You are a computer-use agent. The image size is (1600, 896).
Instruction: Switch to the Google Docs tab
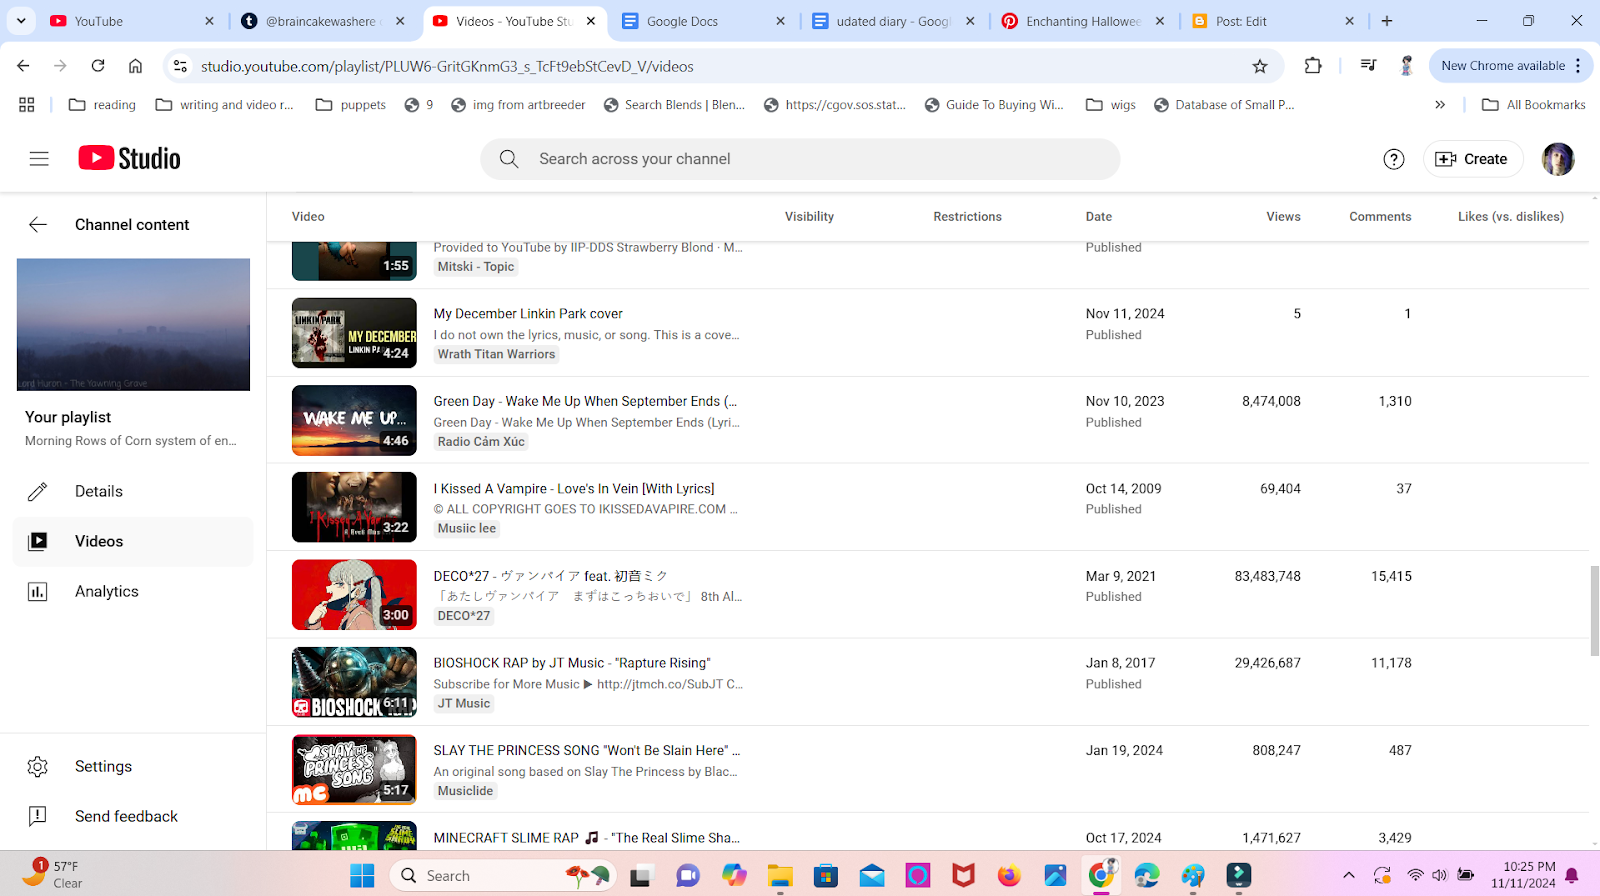point(704,21)
